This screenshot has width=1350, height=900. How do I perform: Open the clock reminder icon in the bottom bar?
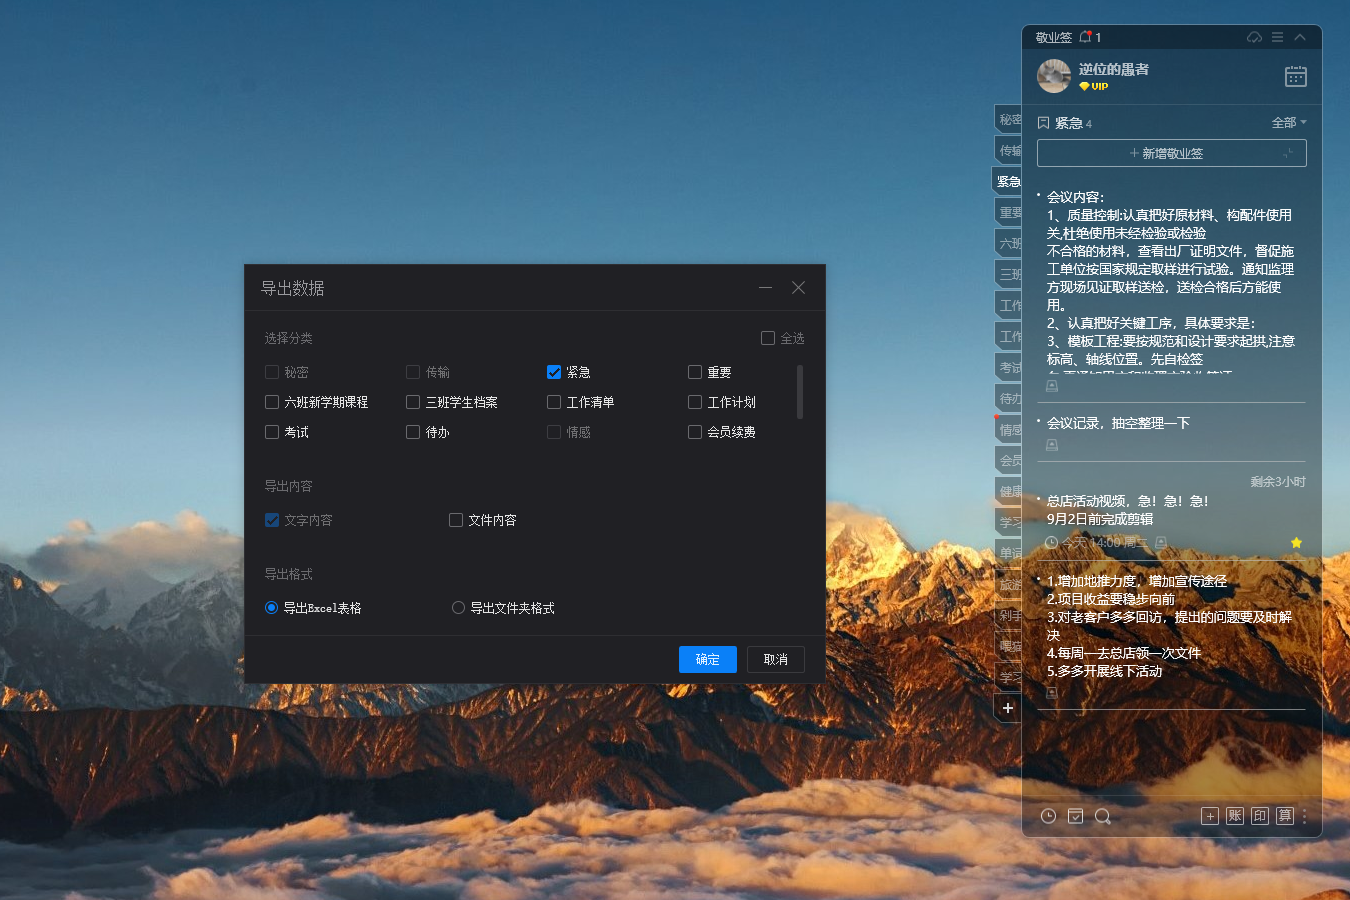(x=1048, y=816)
